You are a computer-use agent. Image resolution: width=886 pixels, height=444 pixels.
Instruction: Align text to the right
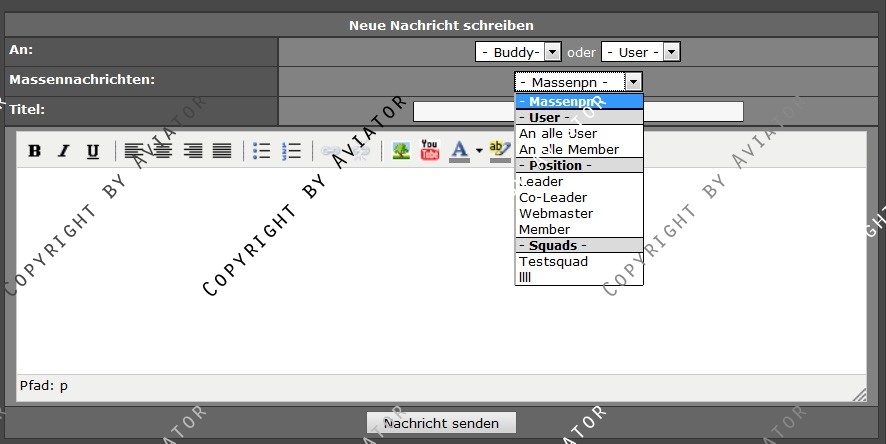pyautogui.click(x=192, y=151)
